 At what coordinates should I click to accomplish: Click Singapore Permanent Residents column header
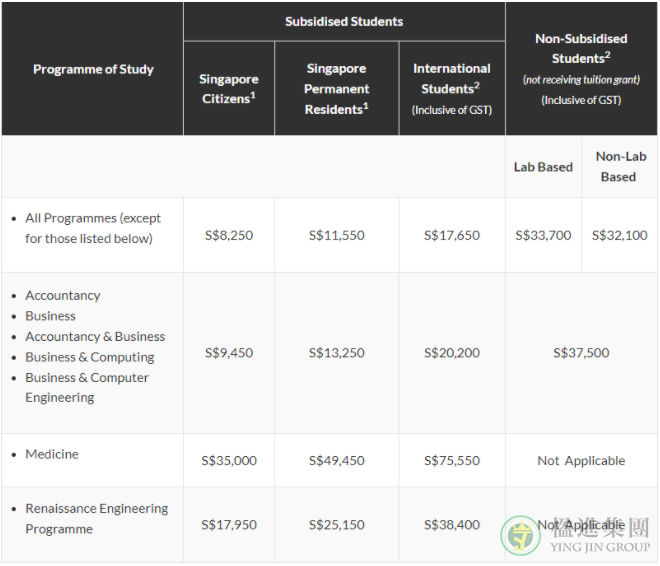click(336, 89)
